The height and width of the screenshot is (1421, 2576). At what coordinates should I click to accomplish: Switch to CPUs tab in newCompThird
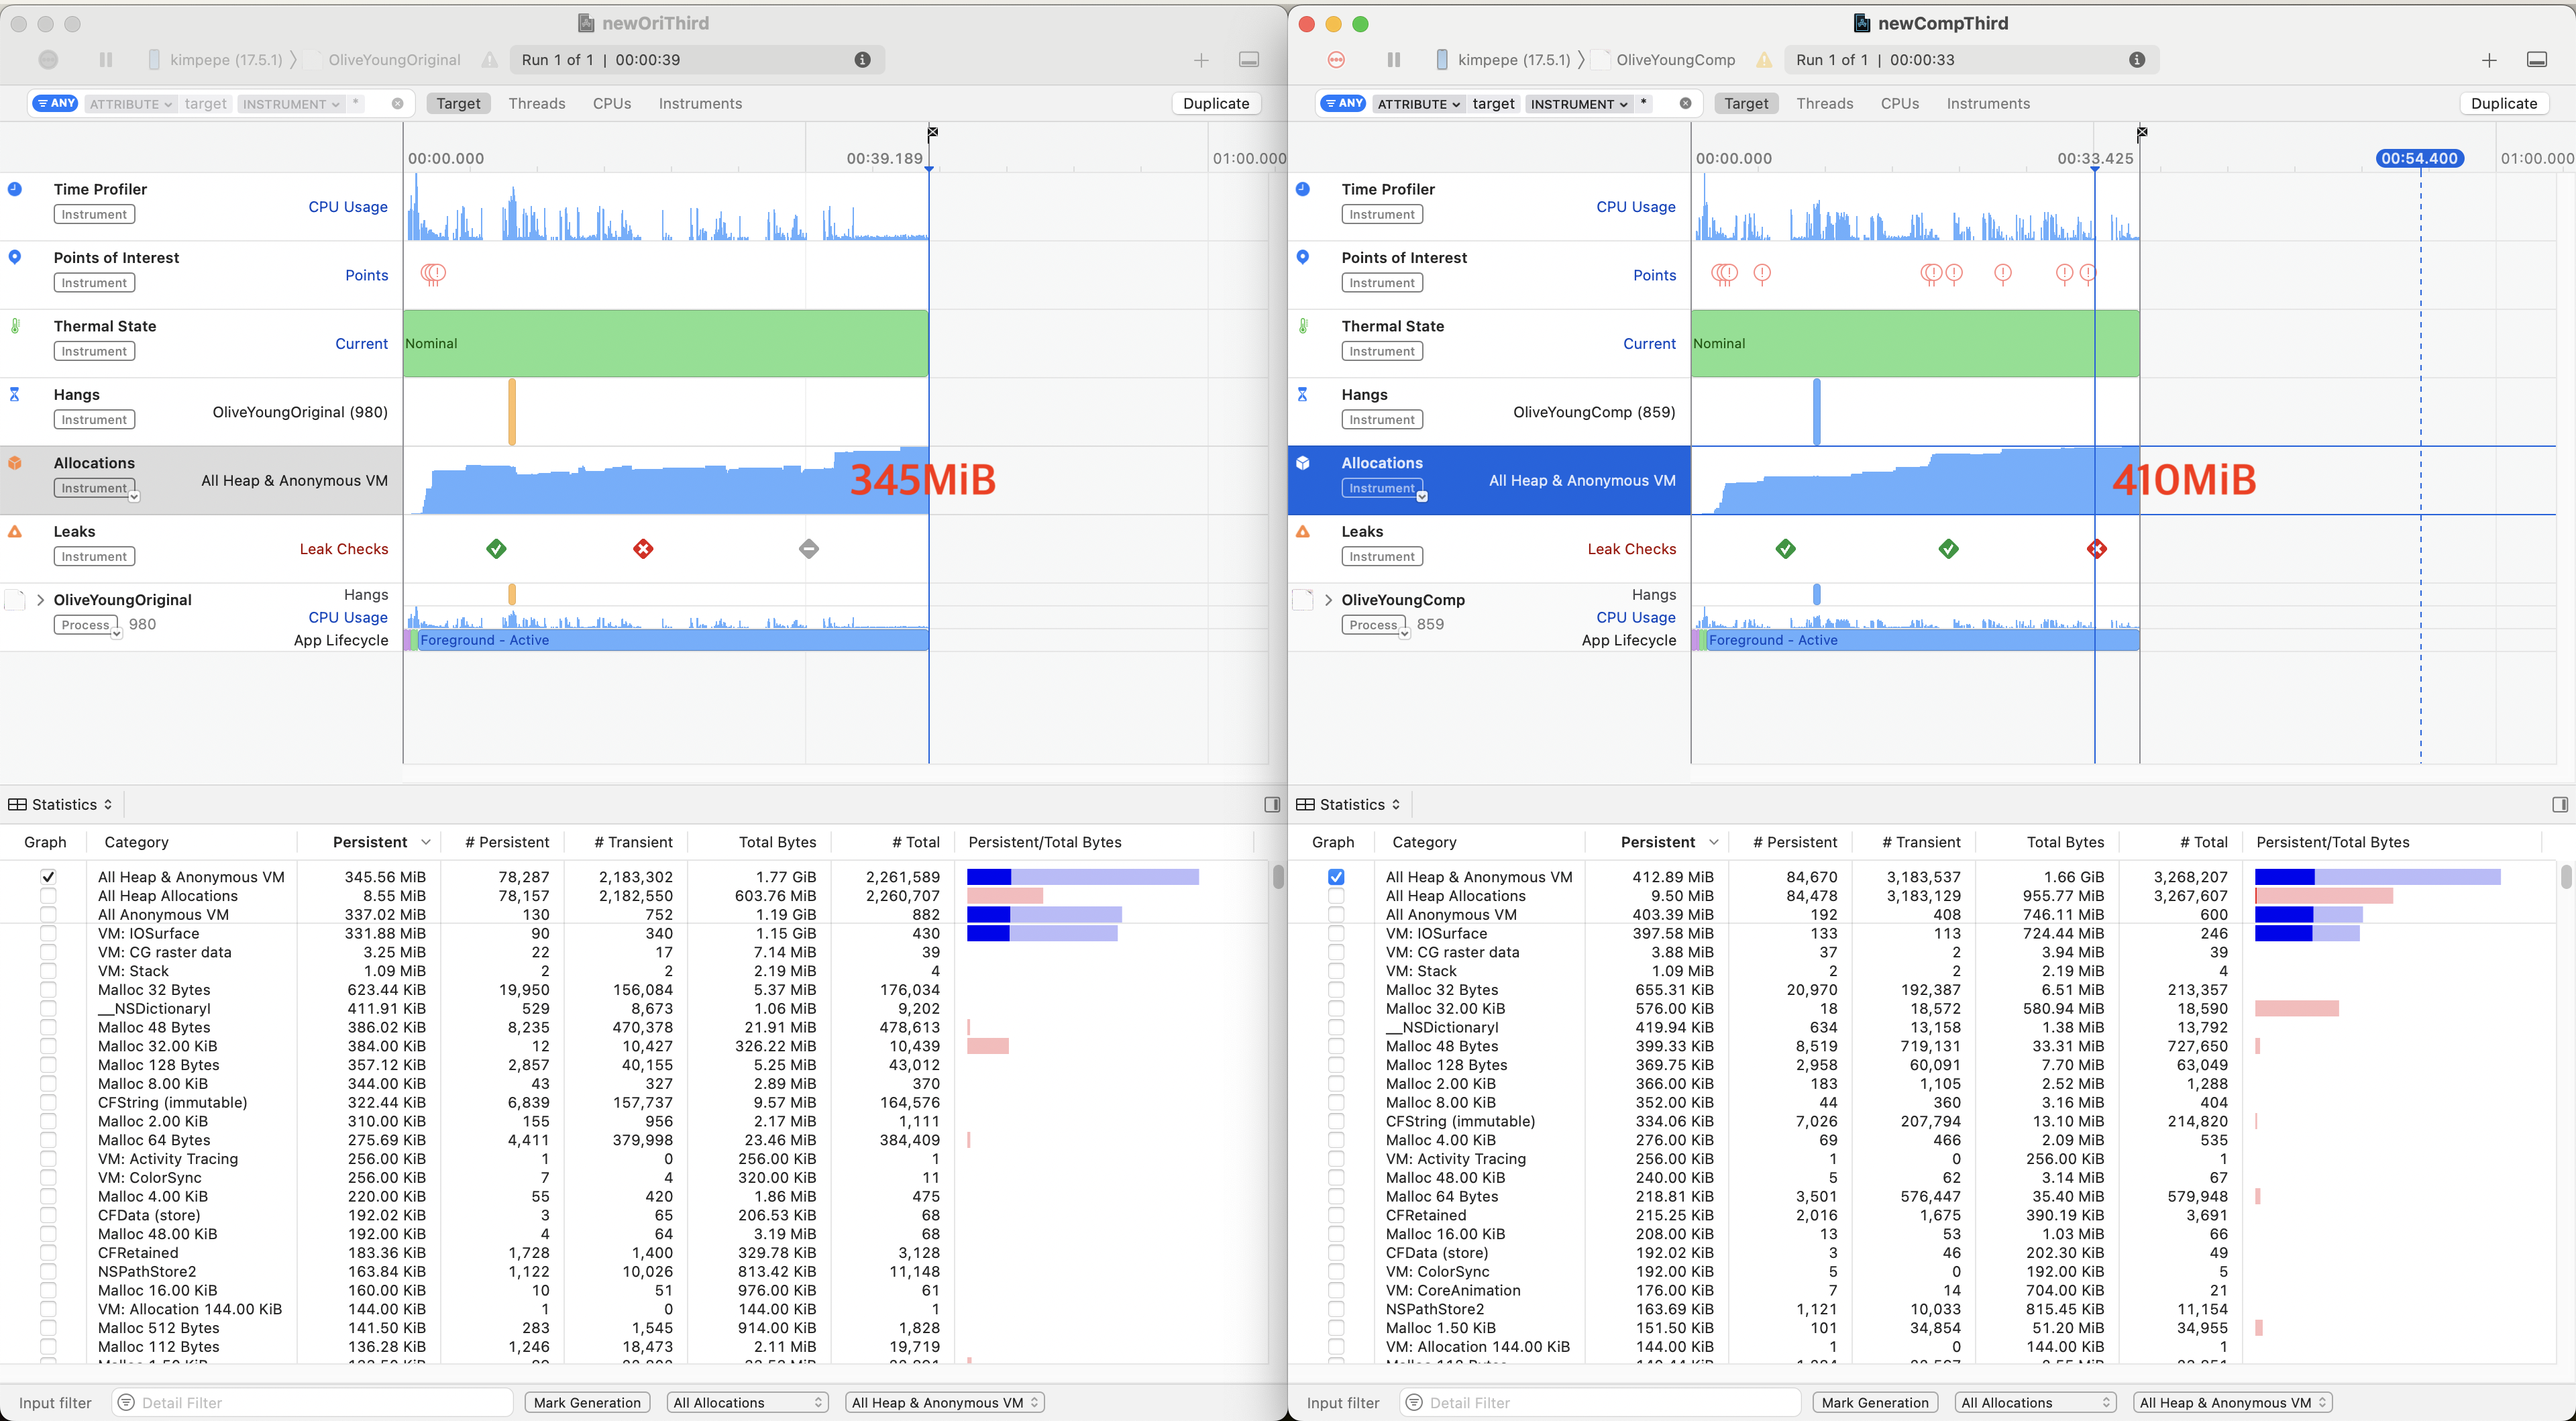coord(1899,103)
